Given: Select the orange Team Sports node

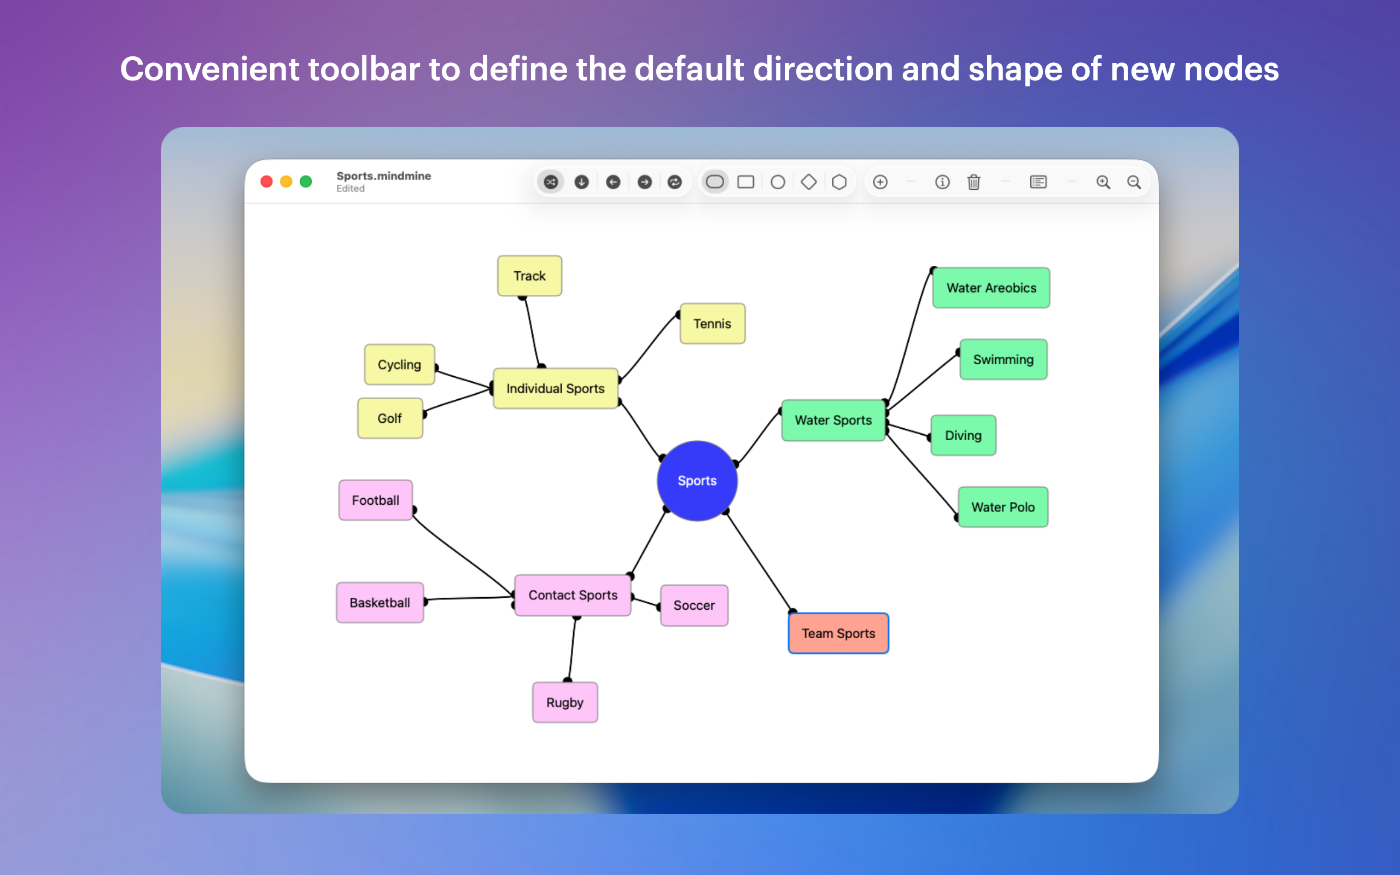Looking at the screenshot, I should tap(838, 633).
